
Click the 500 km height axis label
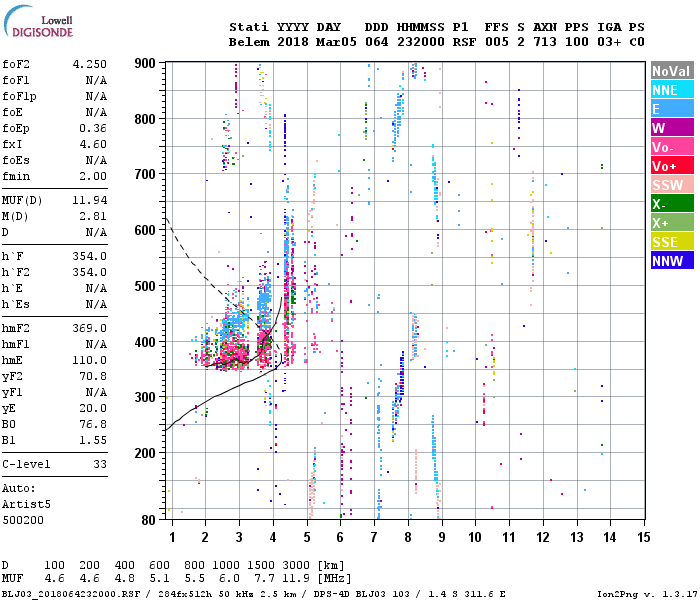click(x=145, y=286)
